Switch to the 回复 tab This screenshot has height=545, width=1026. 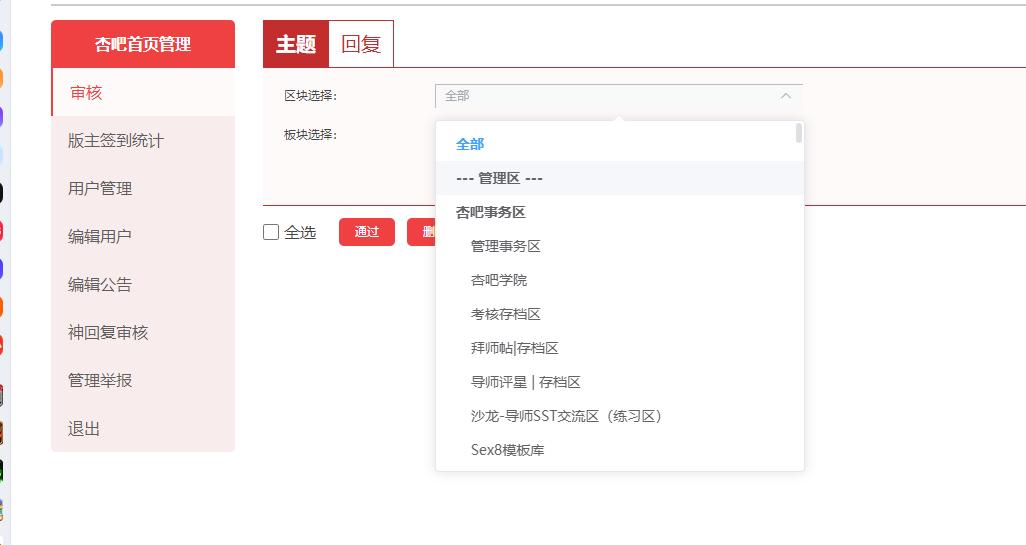point(361,44)
